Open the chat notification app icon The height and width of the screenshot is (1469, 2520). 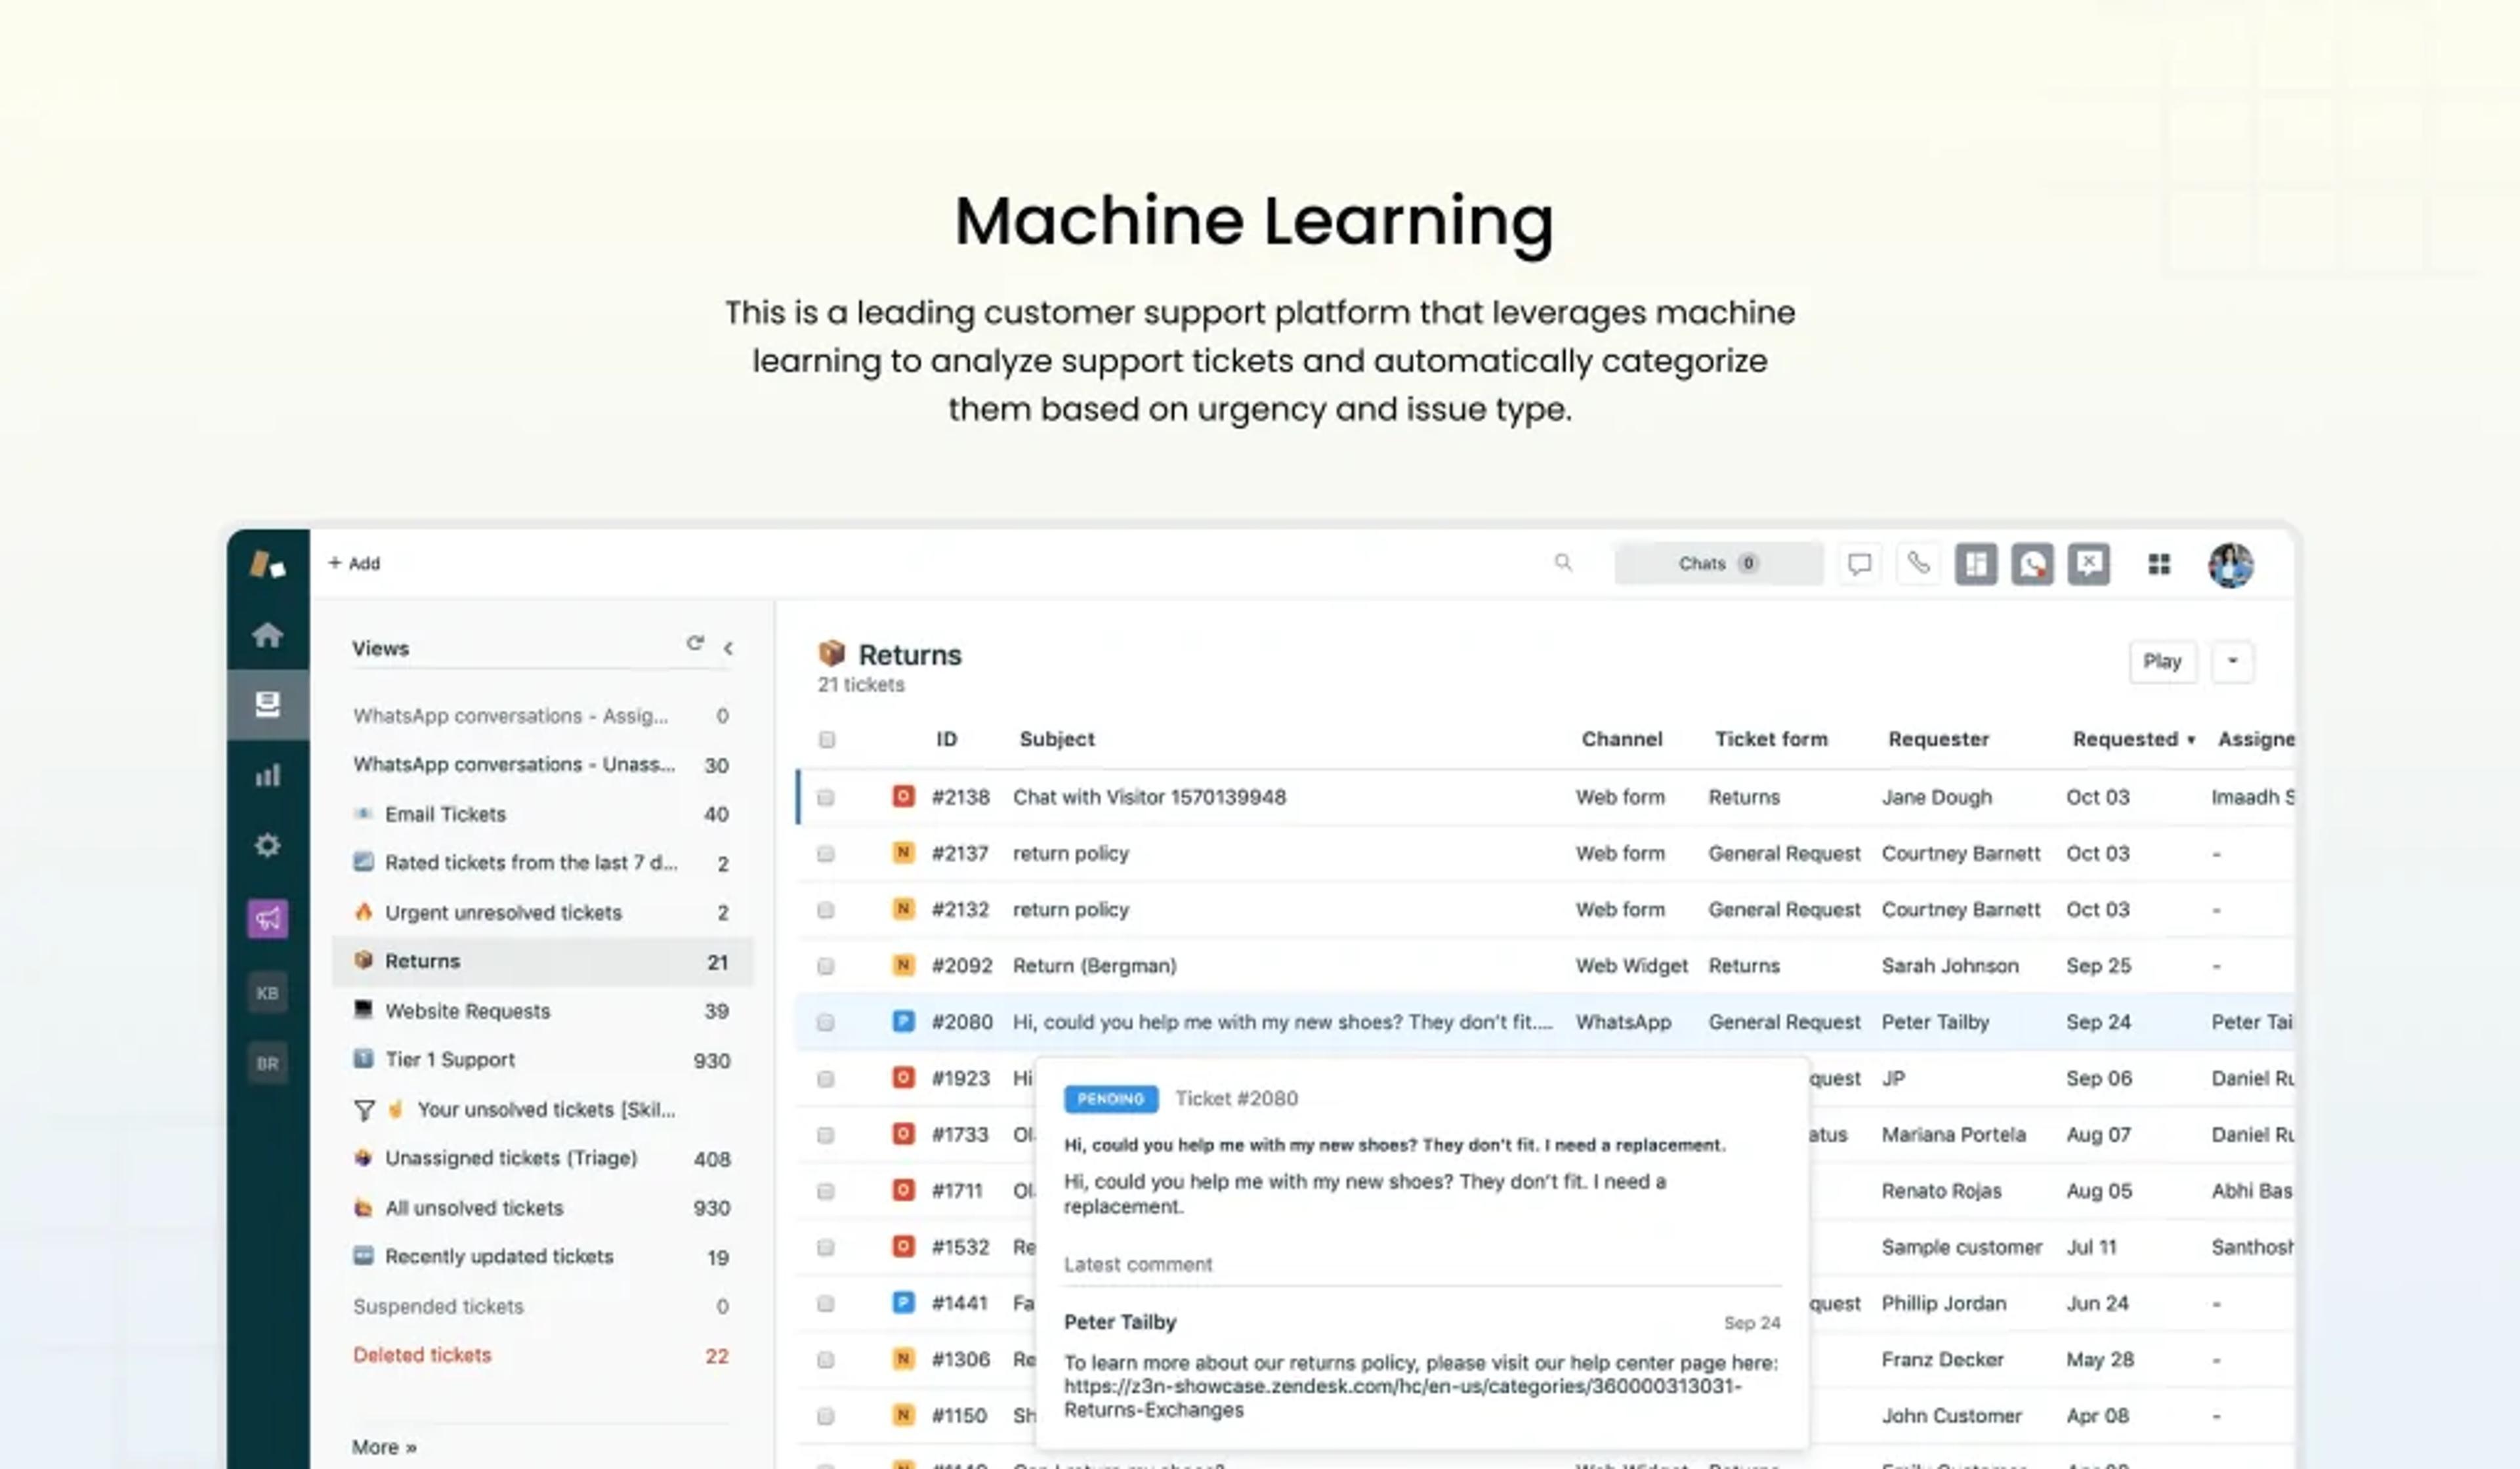pos(2032,564)
